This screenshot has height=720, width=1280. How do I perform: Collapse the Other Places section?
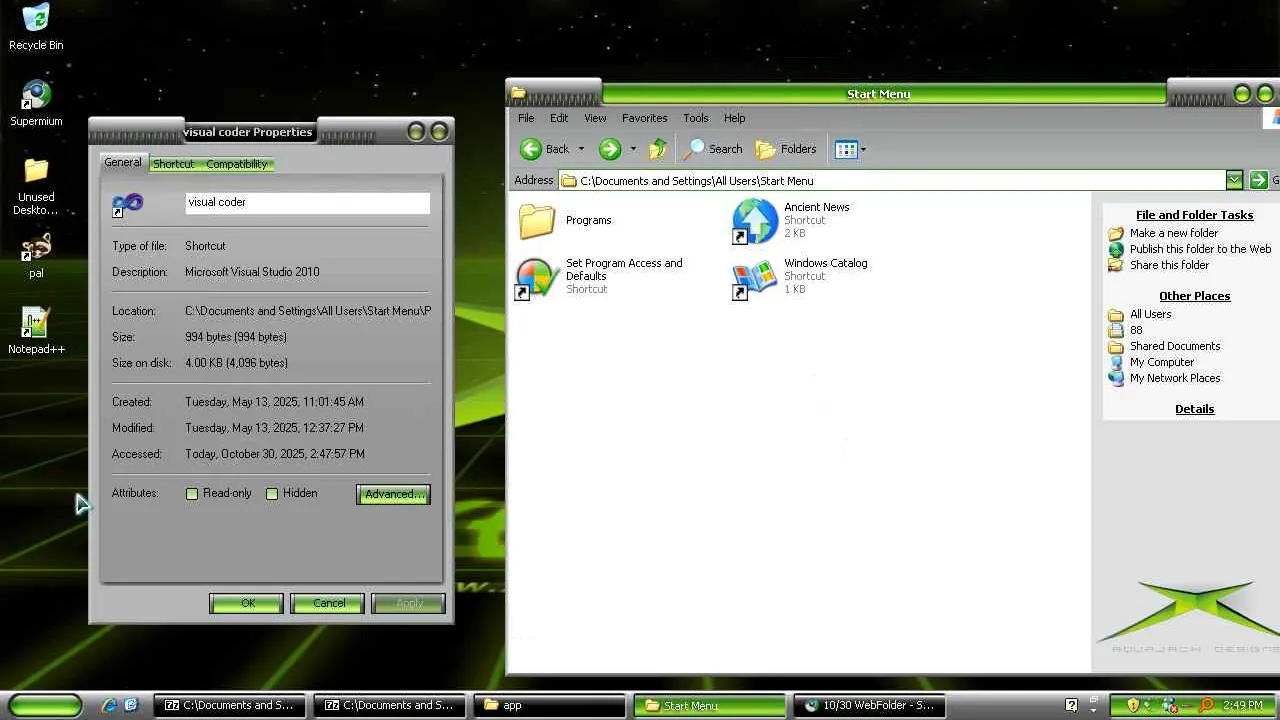1194,296
